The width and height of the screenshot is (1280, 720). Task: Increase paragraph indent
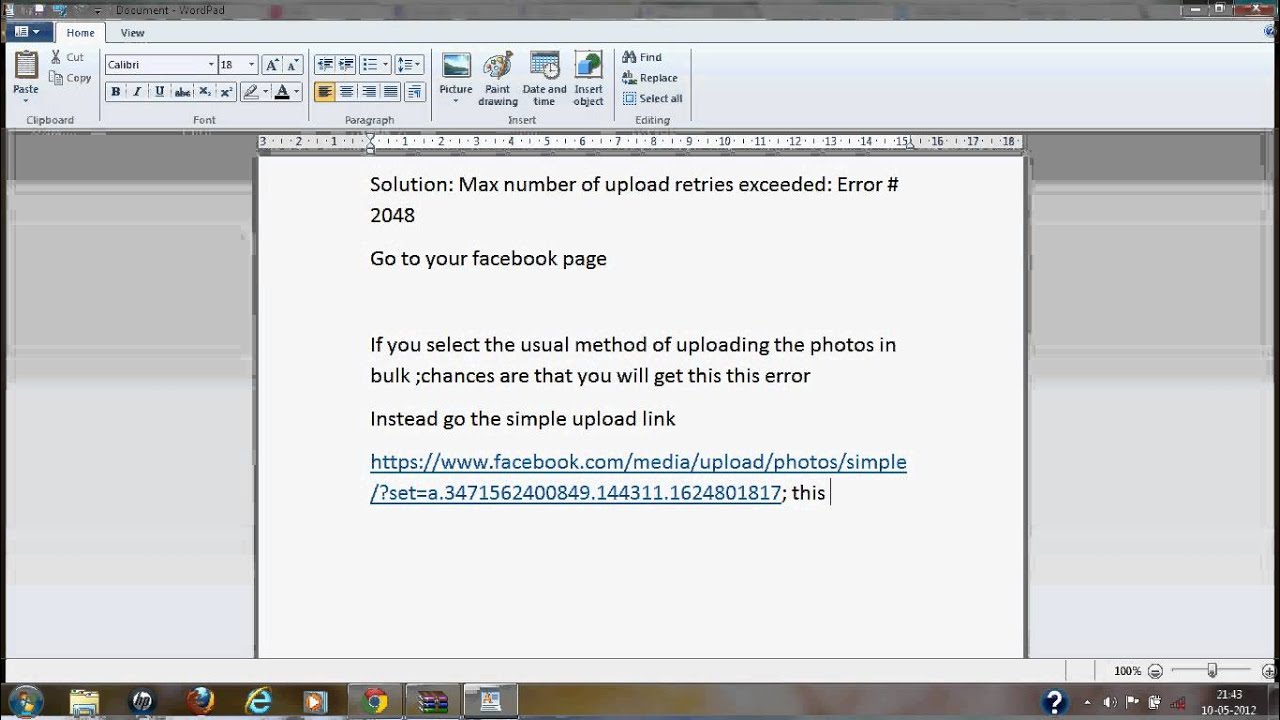tap(346, 65)
